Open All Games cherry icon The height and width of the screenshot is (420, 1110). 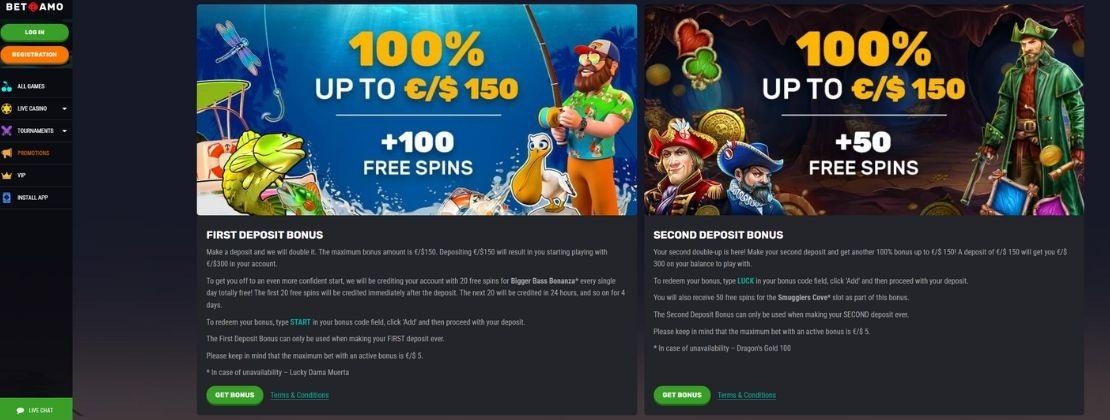7,86
